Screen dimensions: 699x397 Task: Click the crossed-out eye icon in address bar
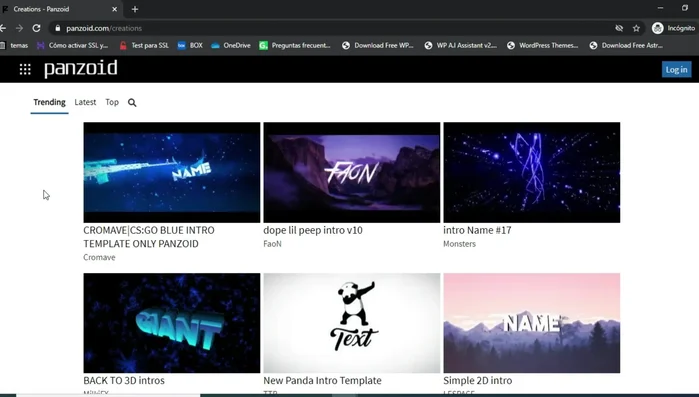(x=619, y=28)
